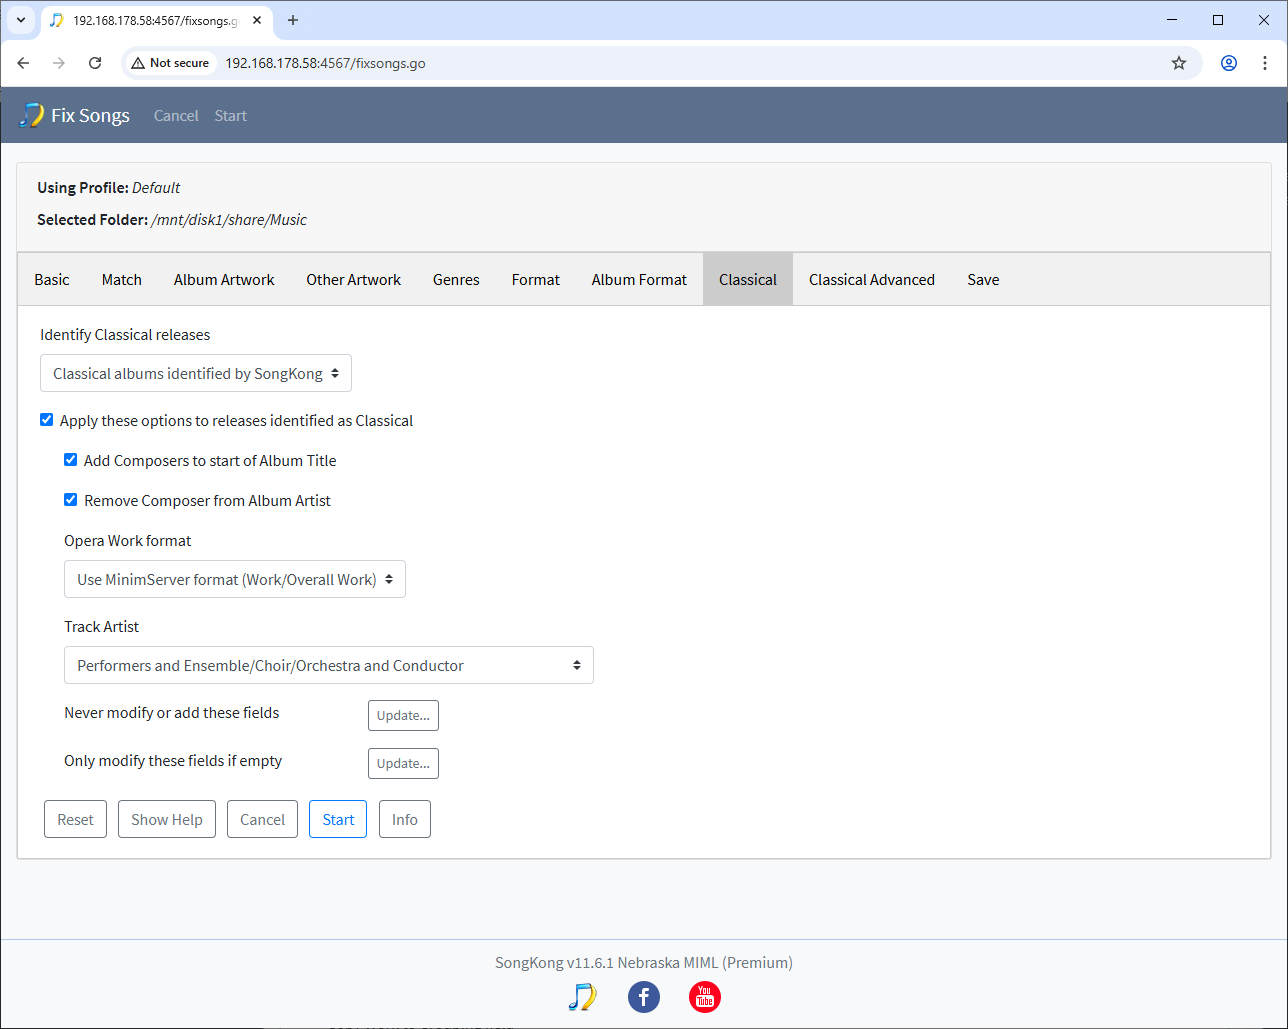
Task: Click the Show Help button
Action: coord(167,819)
